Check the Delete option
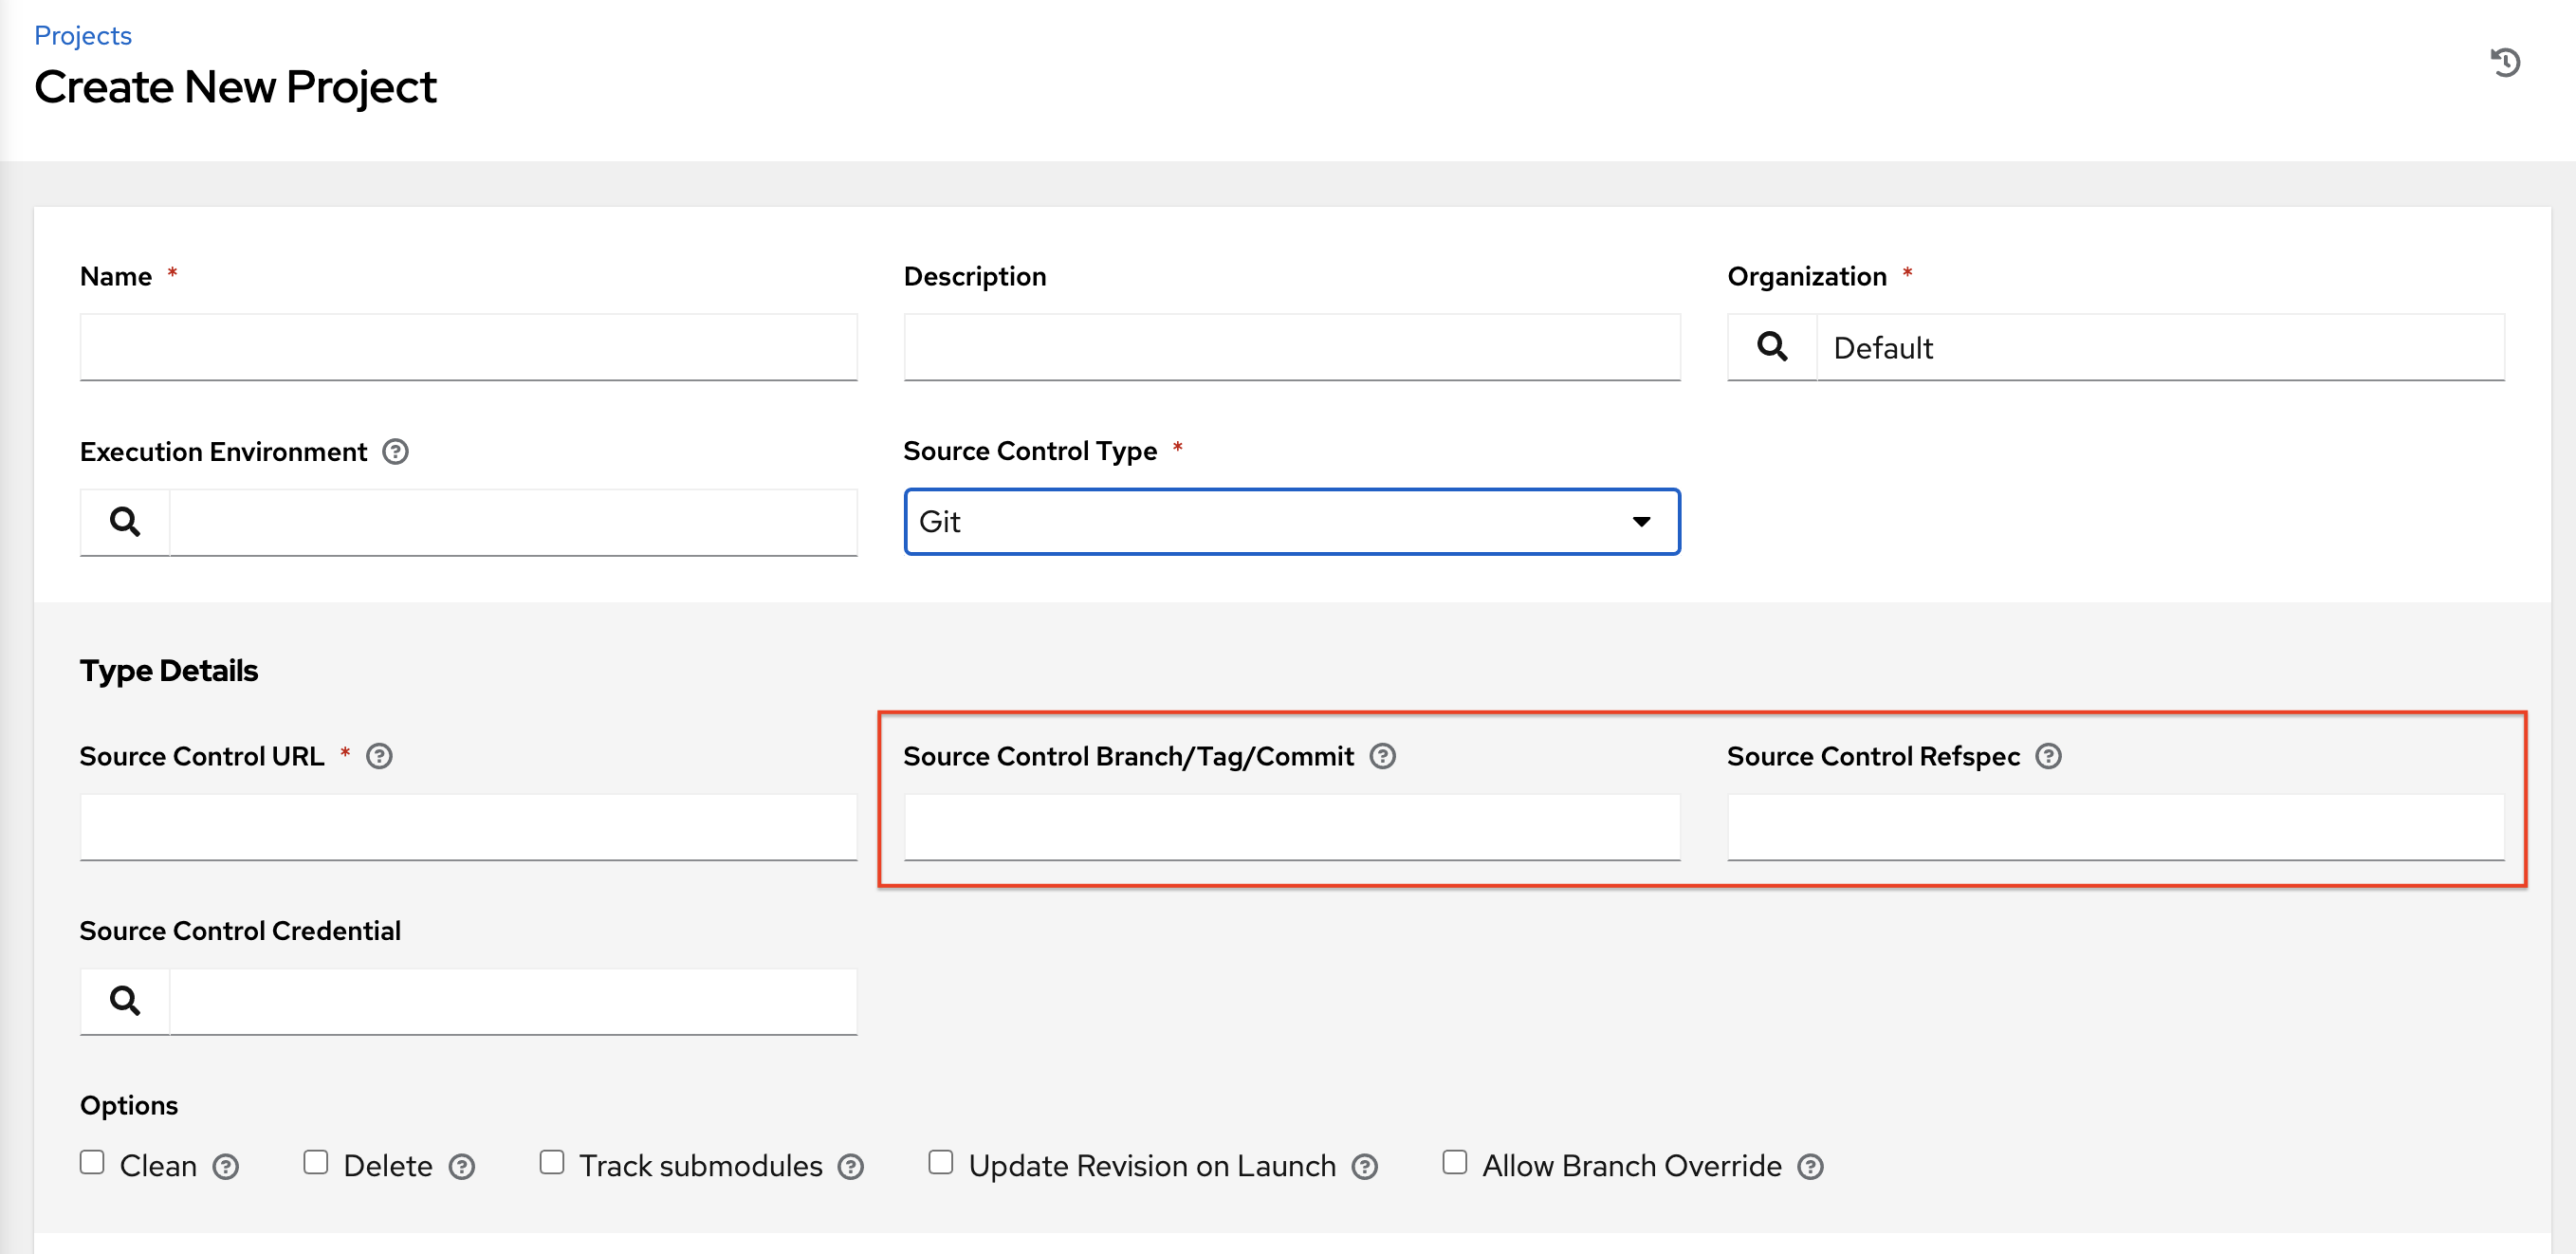The height and width of the screenshot is (1254, 2576). click(x=317, y=1163)
